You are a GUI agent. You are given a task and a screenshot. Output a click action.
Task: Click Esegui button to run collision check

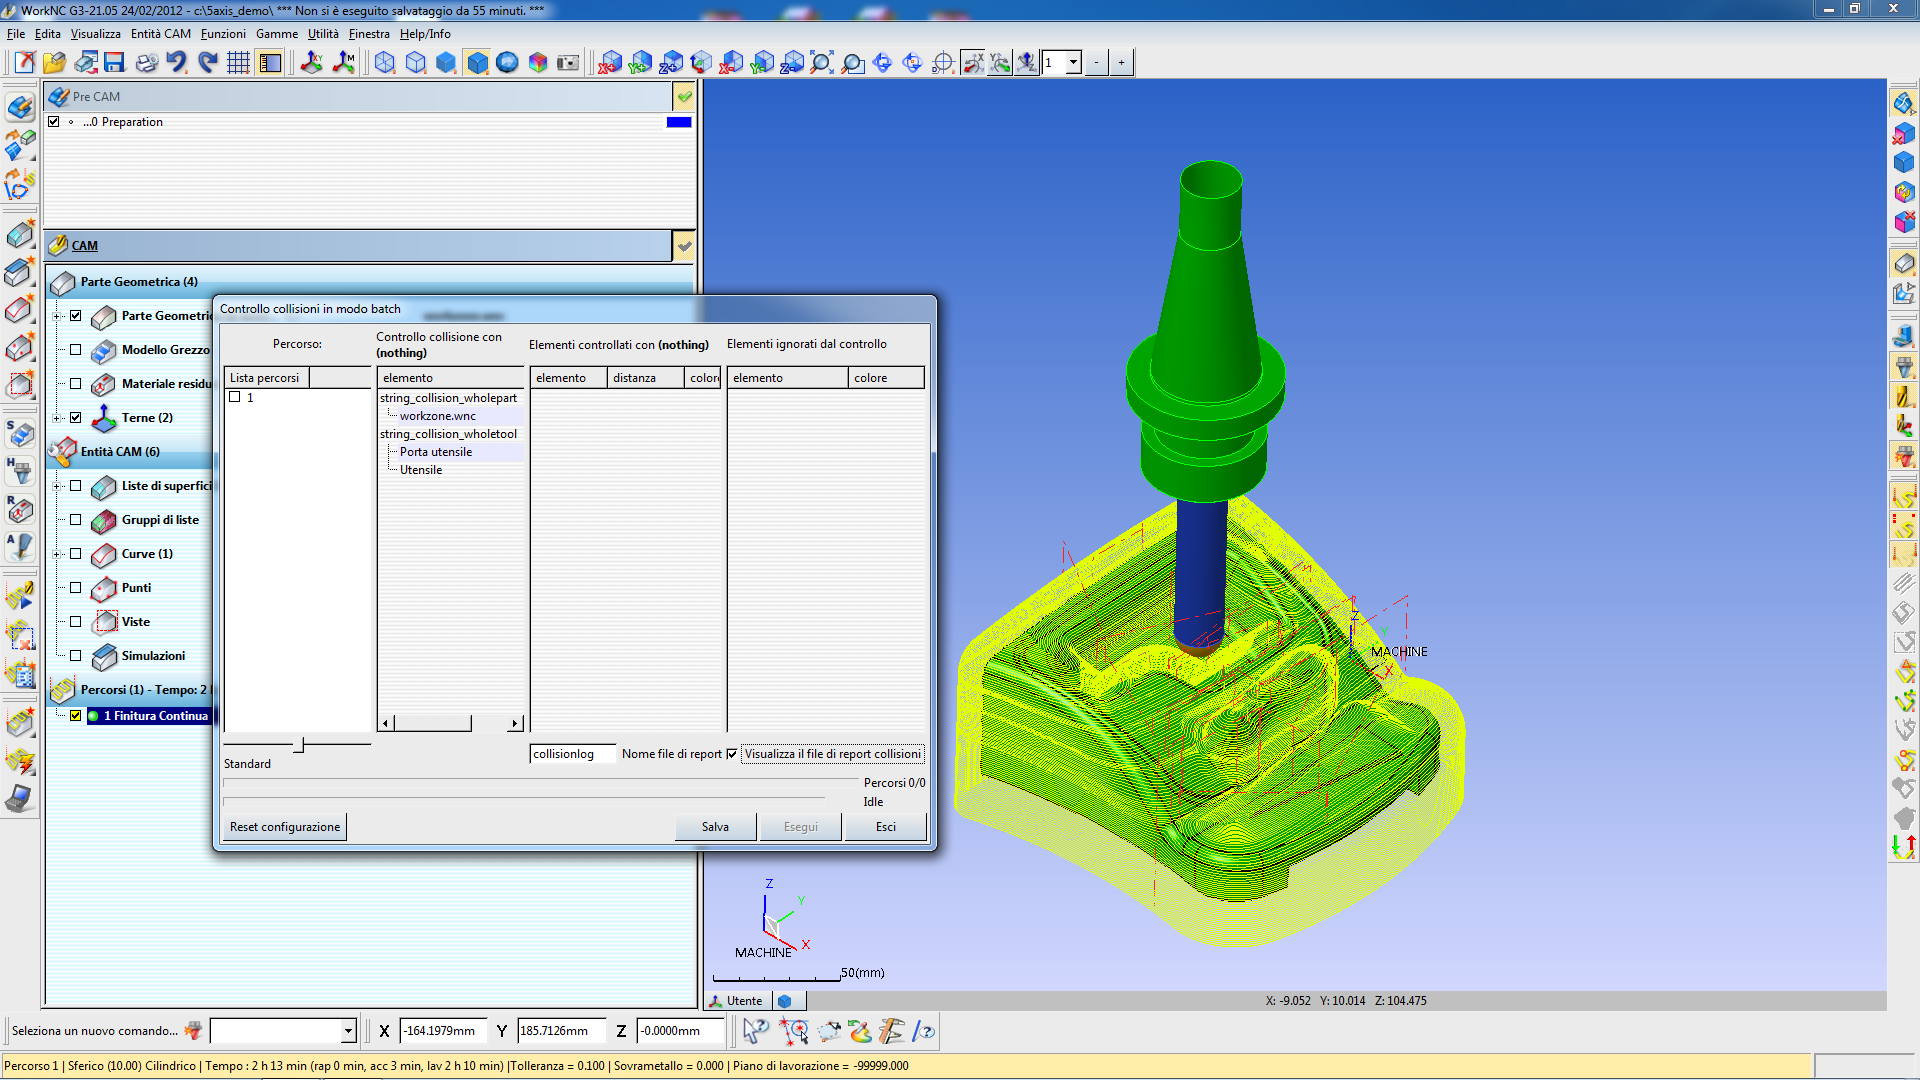pos(799,825)
